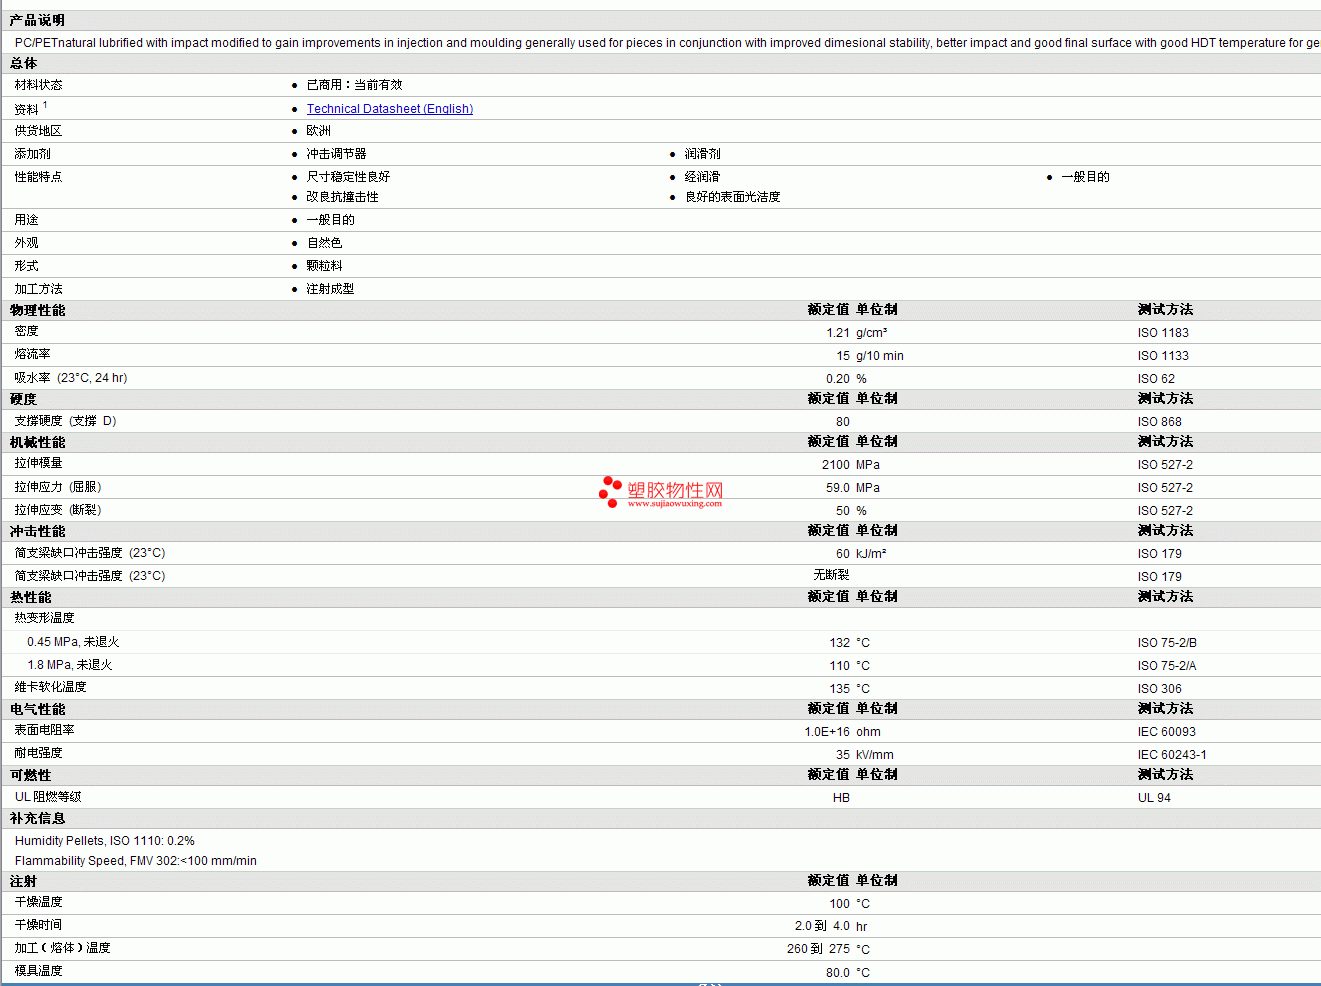This screenshot has height=986, width=1321.
Task: Click the 用途 row label
Action: pos(27,220)
